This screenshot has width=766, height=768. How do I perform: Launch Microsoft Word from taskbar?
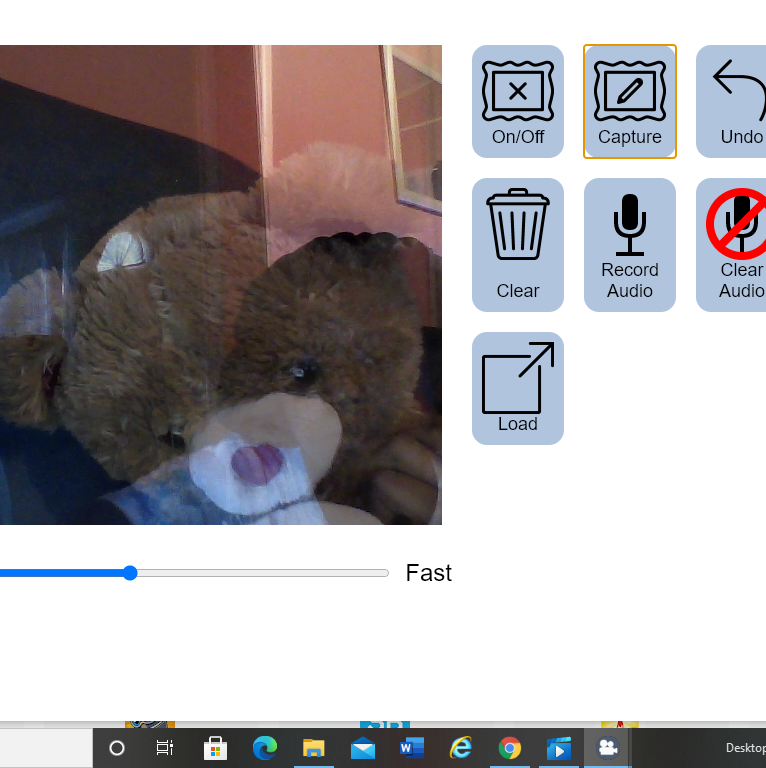pyautogui.click(x=411, y=748)
